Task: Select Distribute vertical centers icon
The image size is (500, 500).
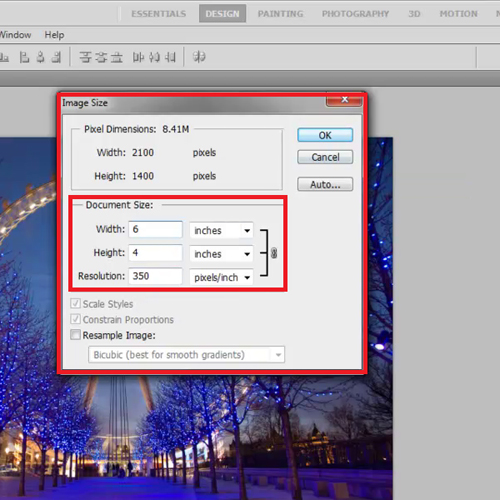Action: click(x=101, y=57)
